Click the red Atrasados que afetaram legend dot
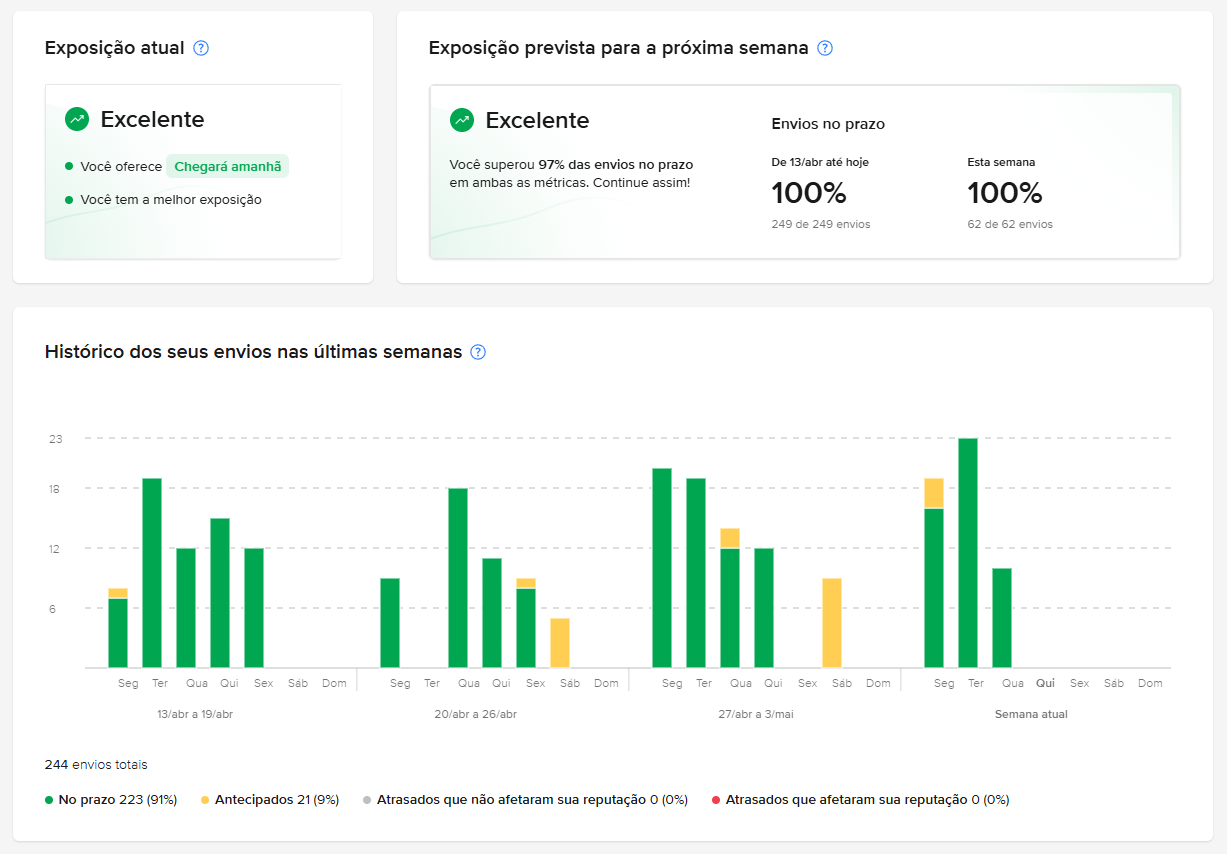 point(716,800)
